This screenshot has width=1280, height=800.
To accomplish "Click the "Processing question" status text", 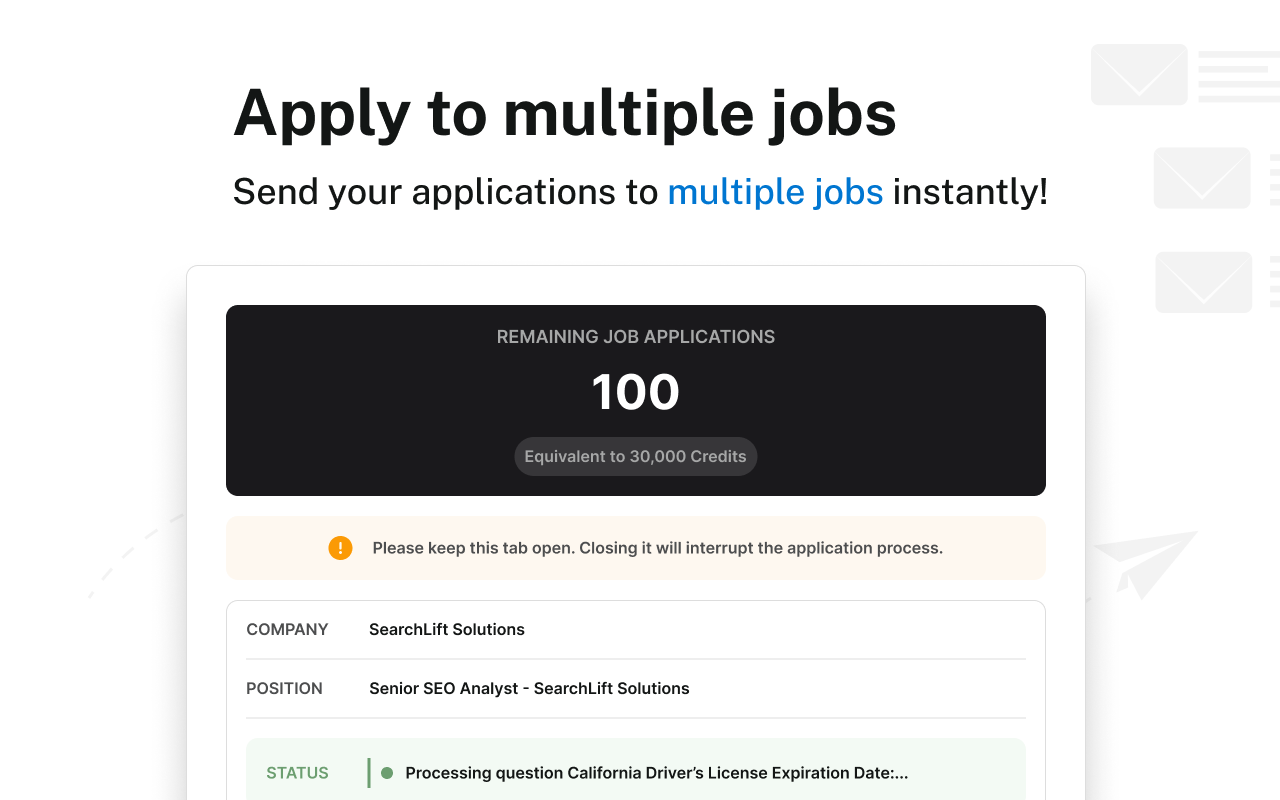I will (x=656, y=773).
